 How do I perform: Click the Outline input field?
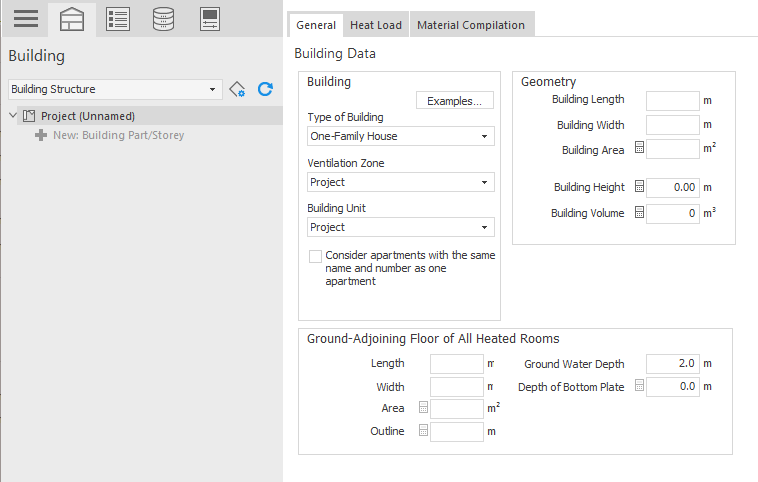(457, 432)
